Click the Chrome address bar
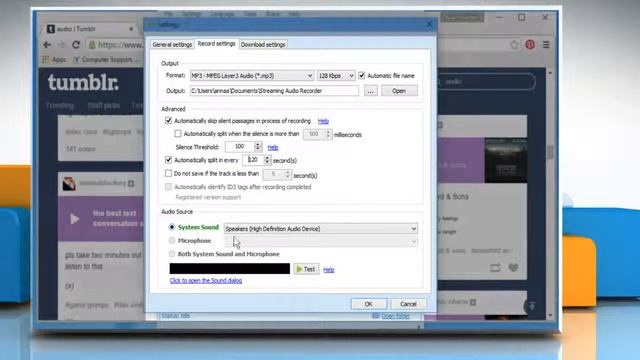This screenshot has width=640, height=360. pyautogui.click(x=116, y=45)
